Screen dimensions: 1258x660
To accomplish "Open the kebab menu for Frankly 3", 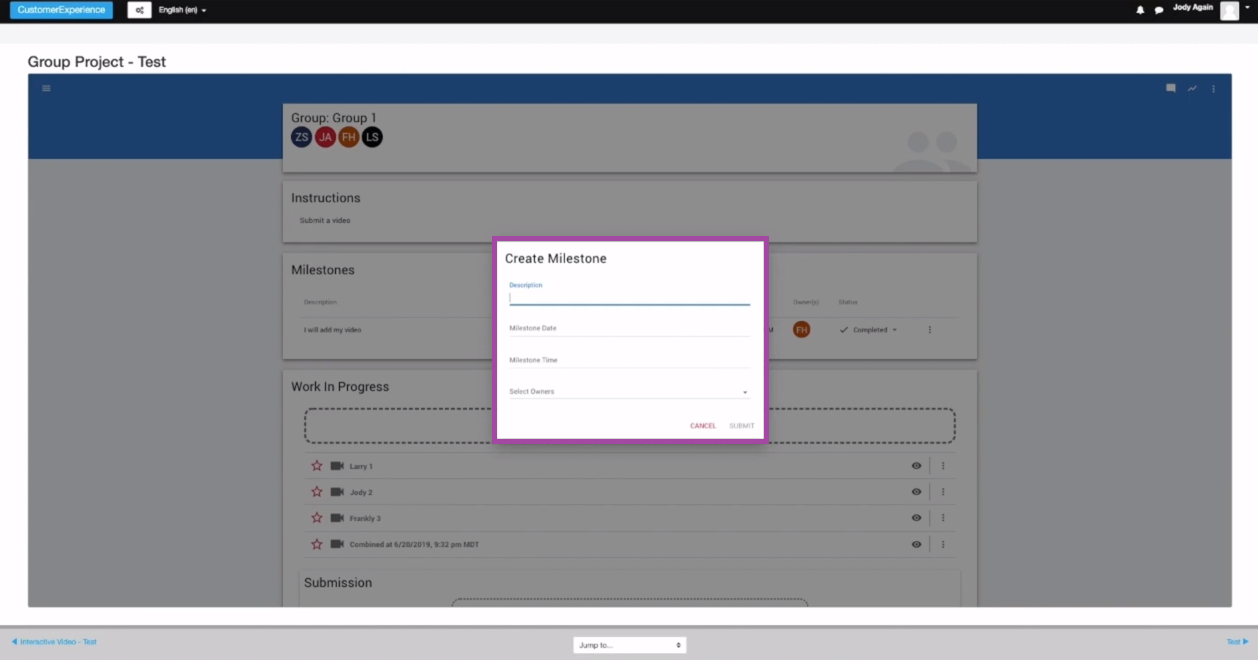I will coord(943,518).
